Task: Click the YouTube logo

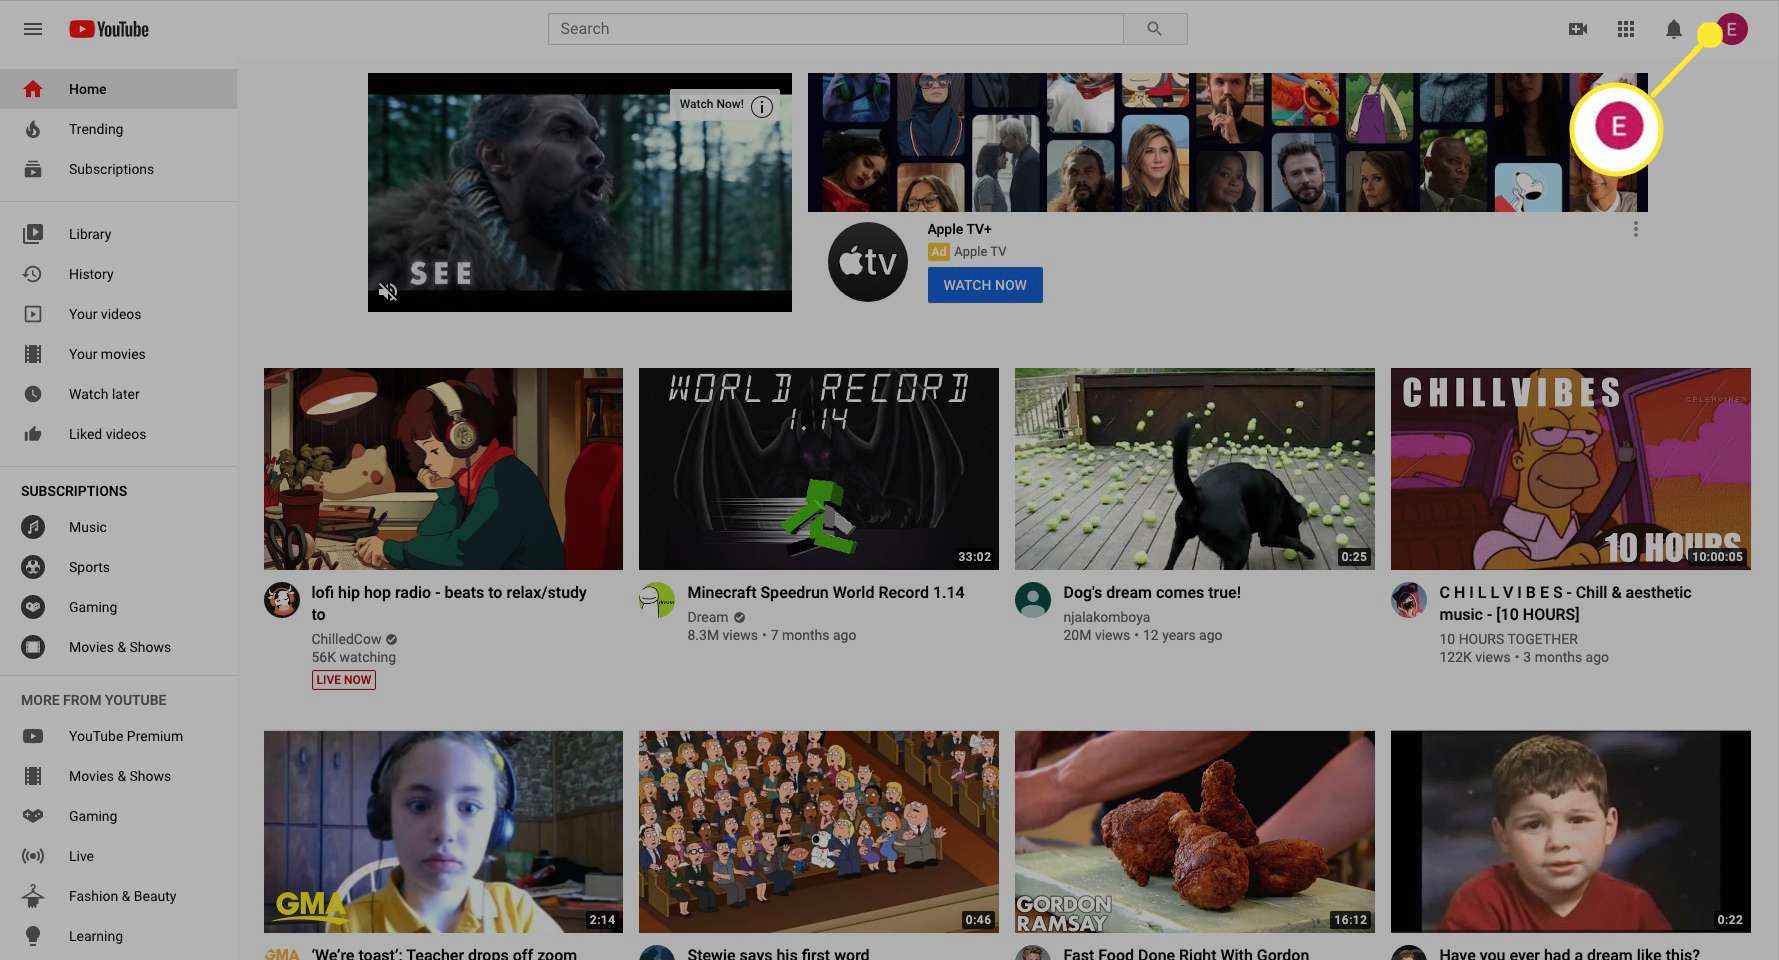Action: click(x=109, y=29)
